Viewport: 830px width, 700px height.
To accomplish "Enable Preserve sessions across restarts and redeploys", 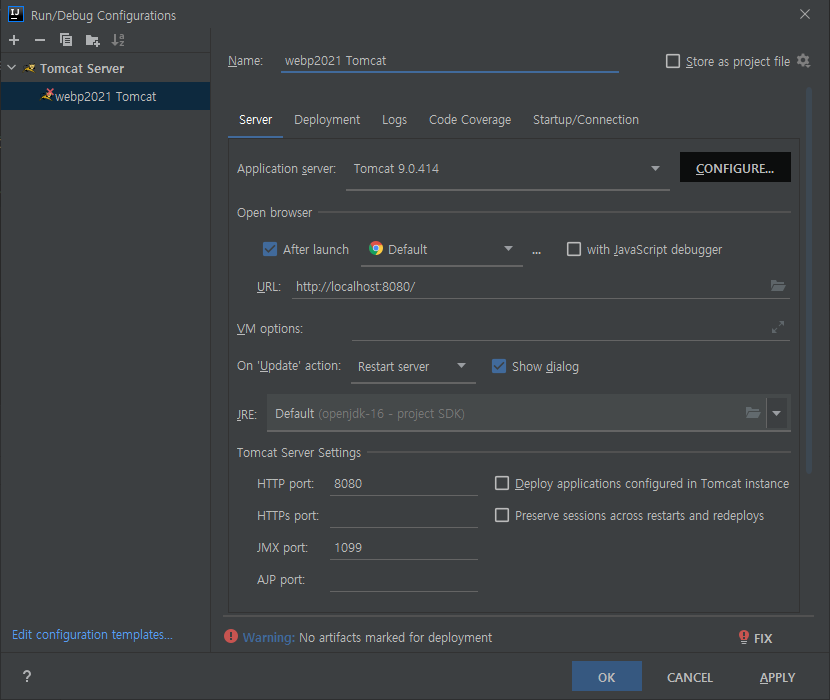I will click(x=502, y=515).
